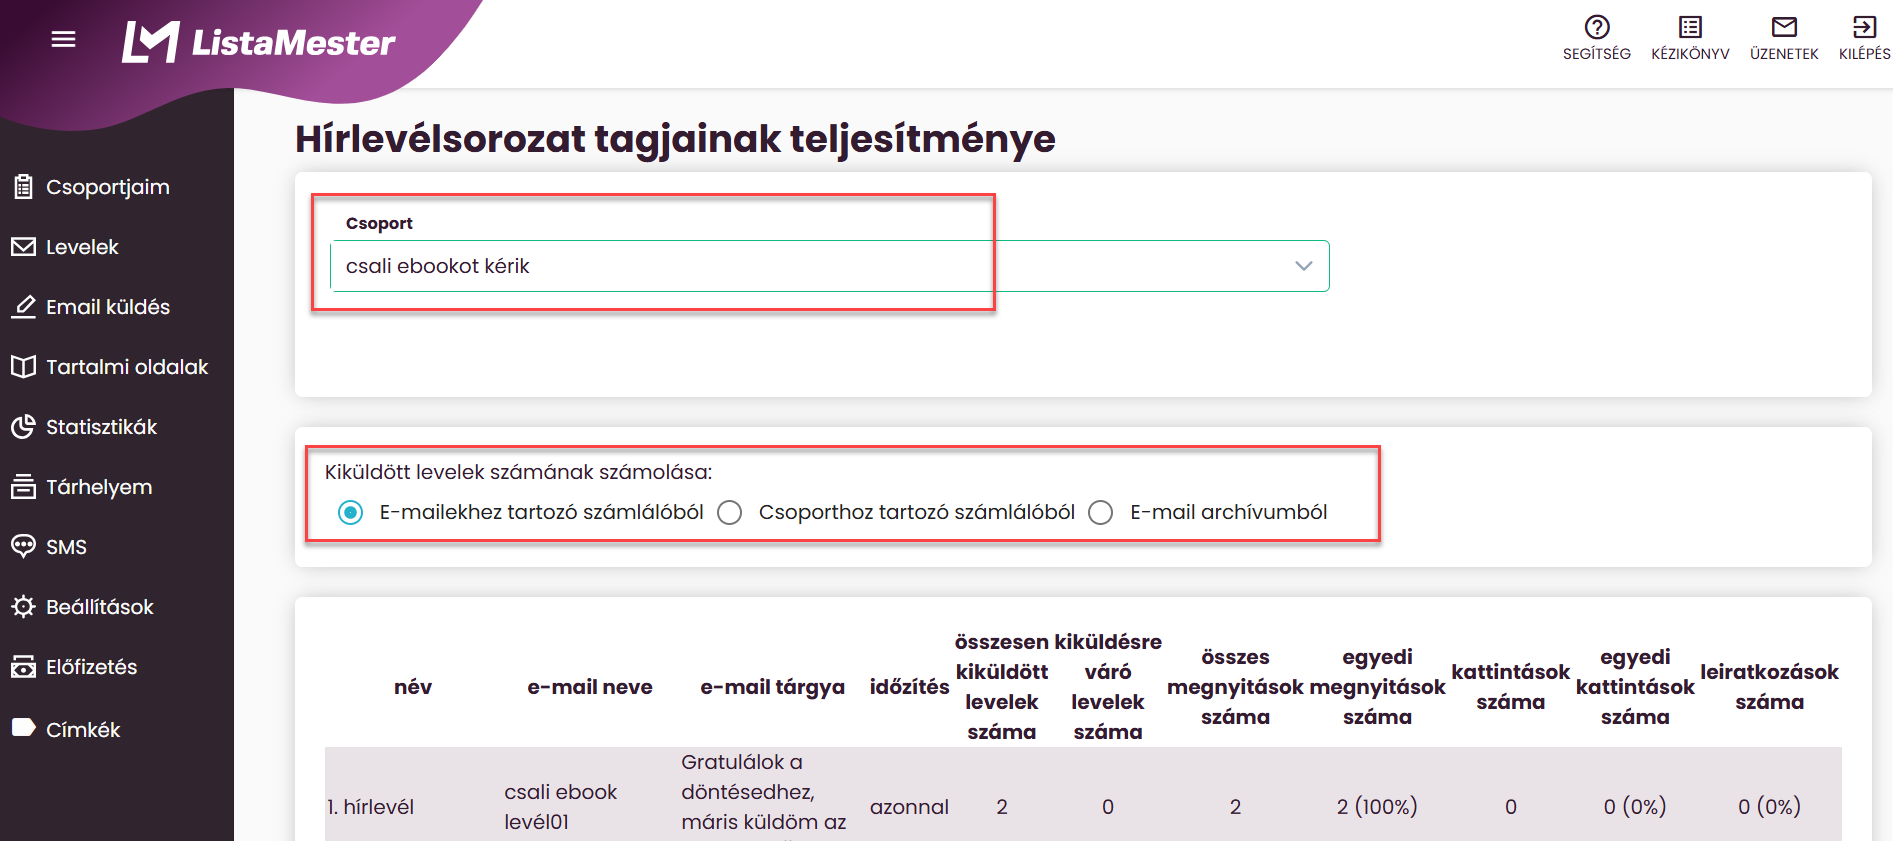
Task: Click the ÜZENETEK label link
Action: click(x=1784, y=54)
